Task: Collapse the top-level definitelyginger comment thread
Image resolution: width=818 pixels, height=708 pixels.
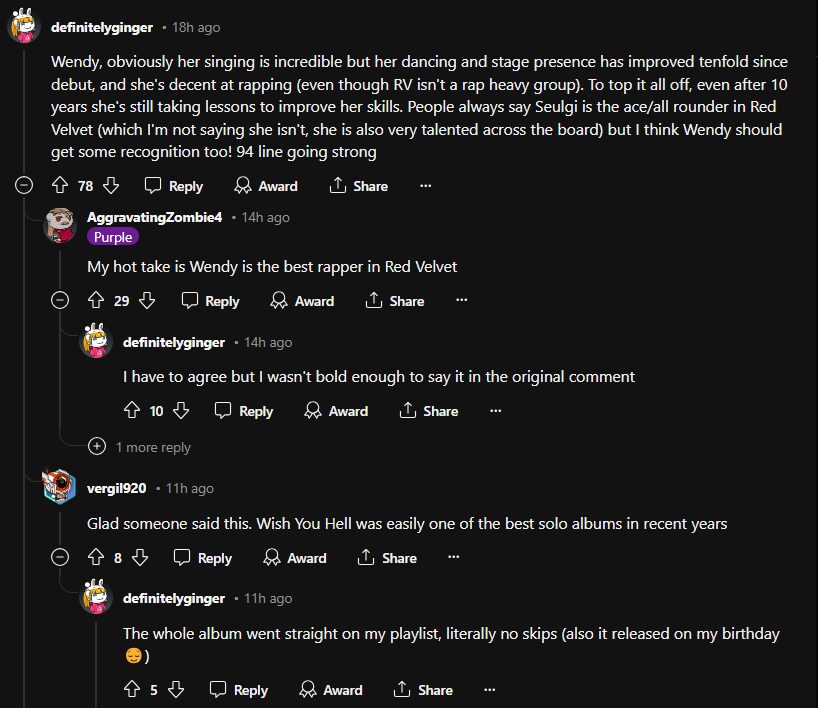Action: coord(25,186)
